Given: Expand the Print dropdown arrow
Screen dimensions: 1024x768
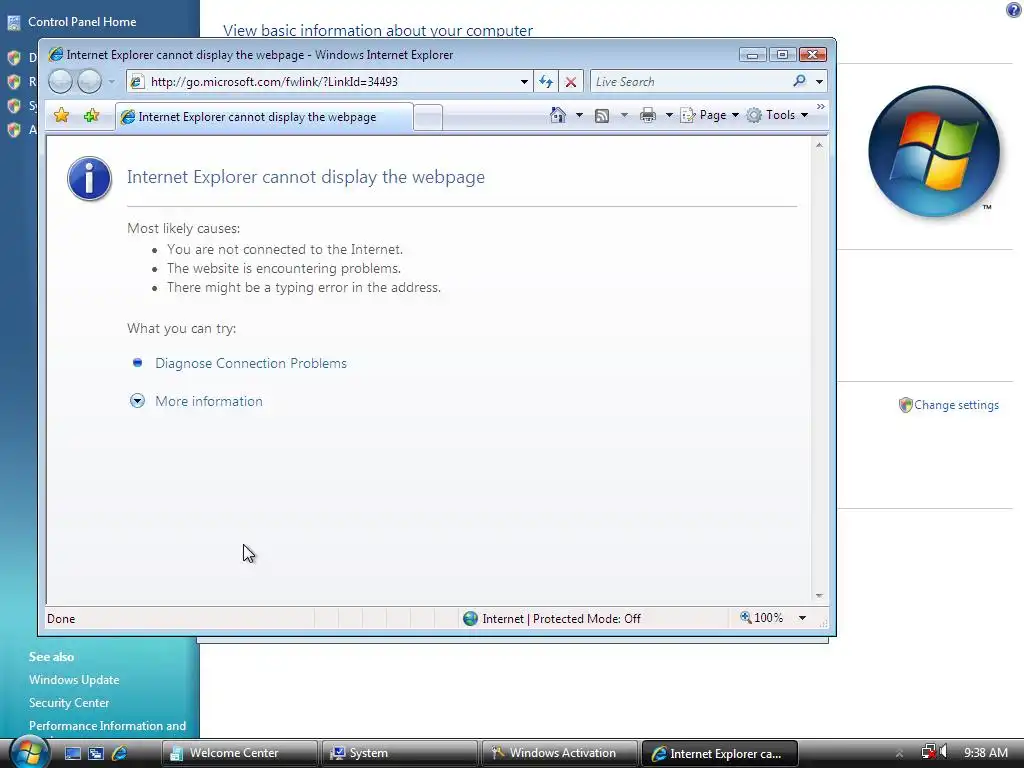Looking at the screenshot, I should tap(669, 115).
